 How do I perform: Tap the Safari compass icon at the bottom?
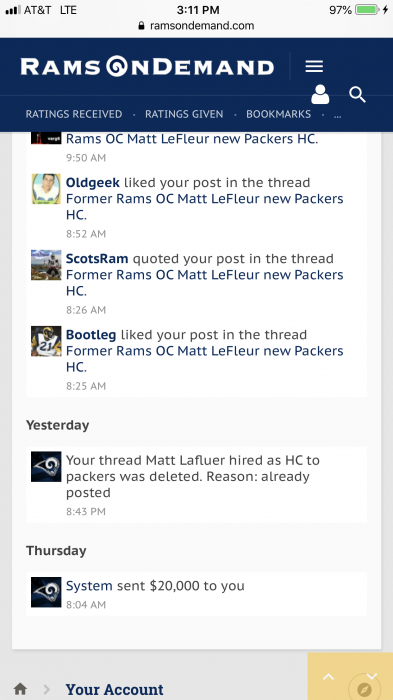(365, 690)
